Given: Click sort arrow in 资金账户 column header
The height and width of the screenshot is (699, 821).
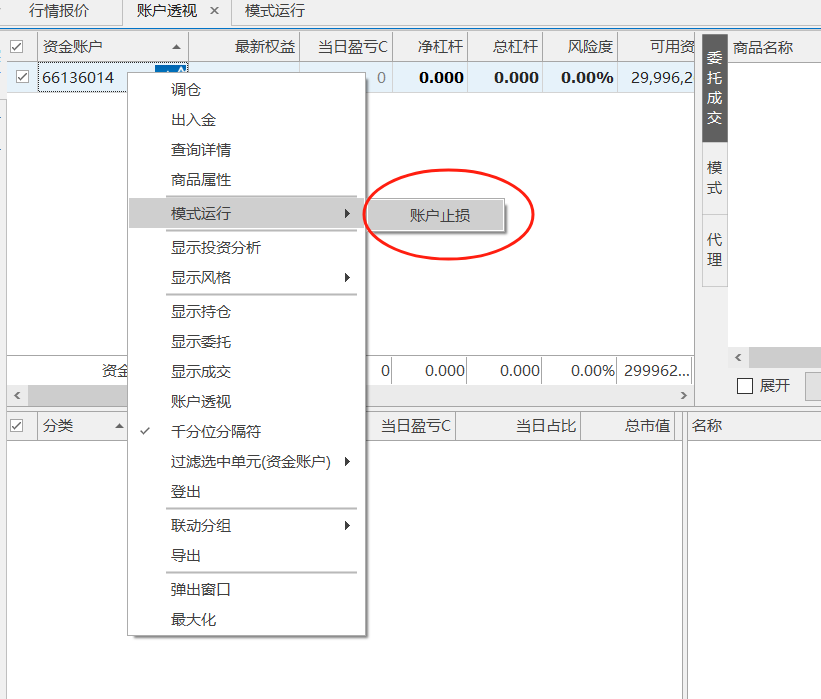Looking at the screenshot, I should tap(176, 47).
